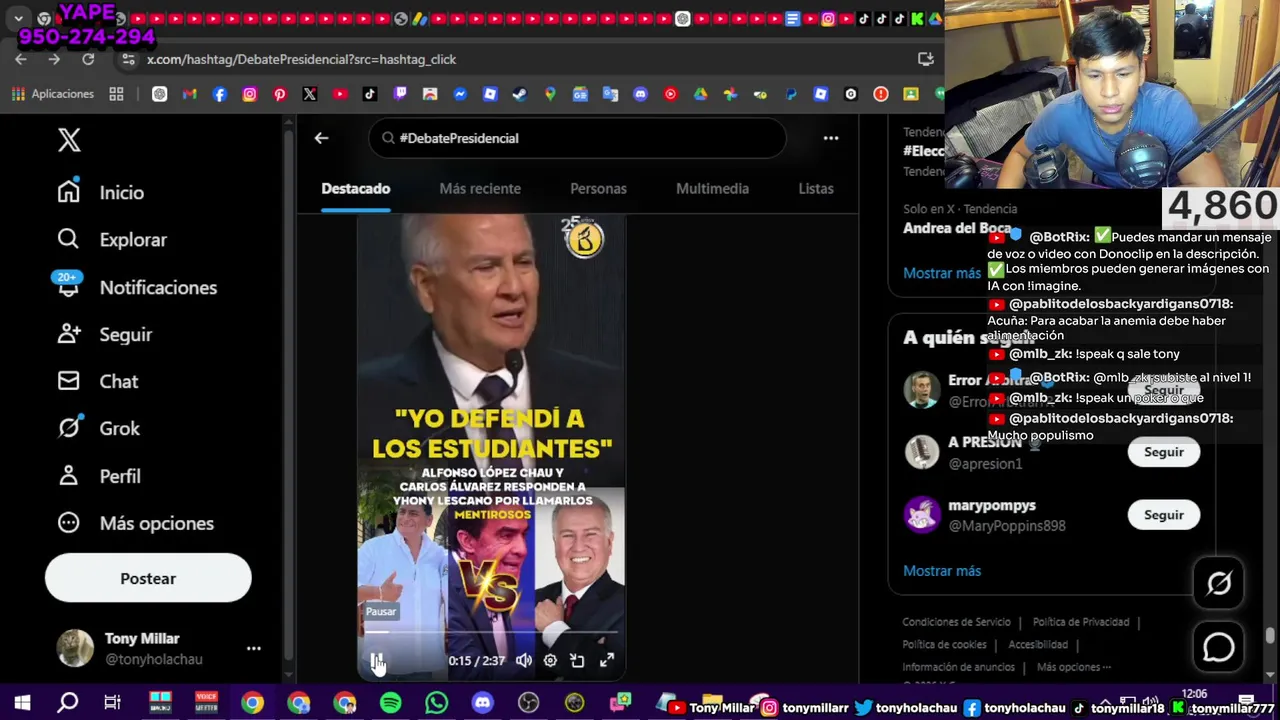Open WhatsApp from the taskbar
Screen dimensions: 1280x720
(437, 703)
